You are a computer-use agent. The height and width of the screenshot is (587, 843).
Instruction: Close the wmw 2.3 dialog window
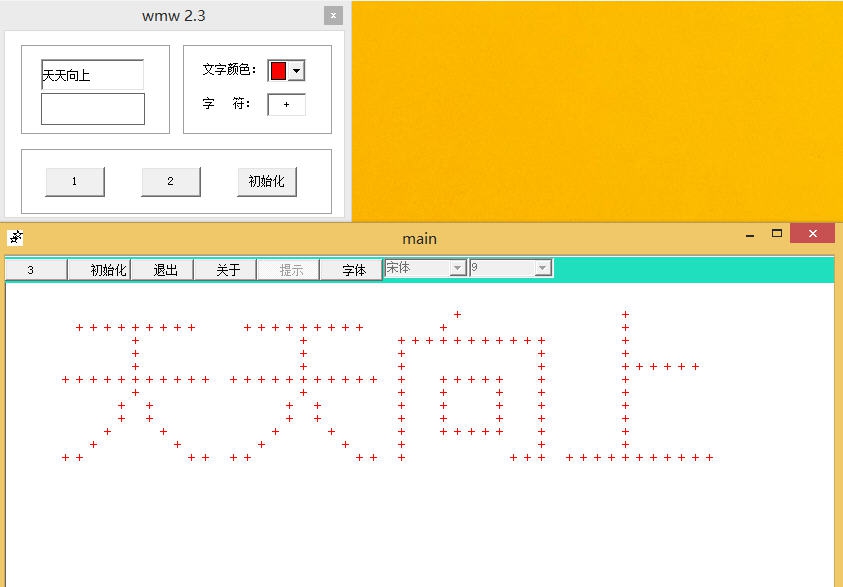[x=332, y=15]
